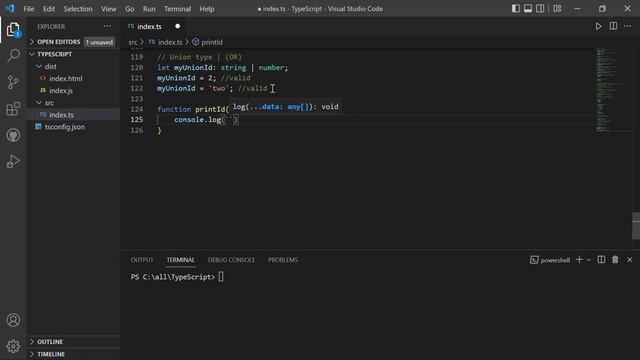Create a new terminal with plus icon
The height and width of the screenshot is (360, 640).
579,260
